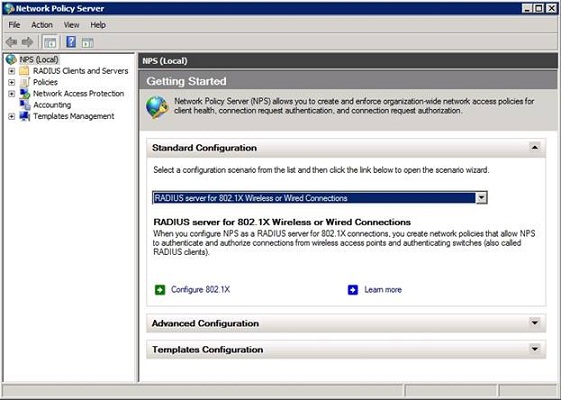Select Accounting in the console tree

click(52, 105)
